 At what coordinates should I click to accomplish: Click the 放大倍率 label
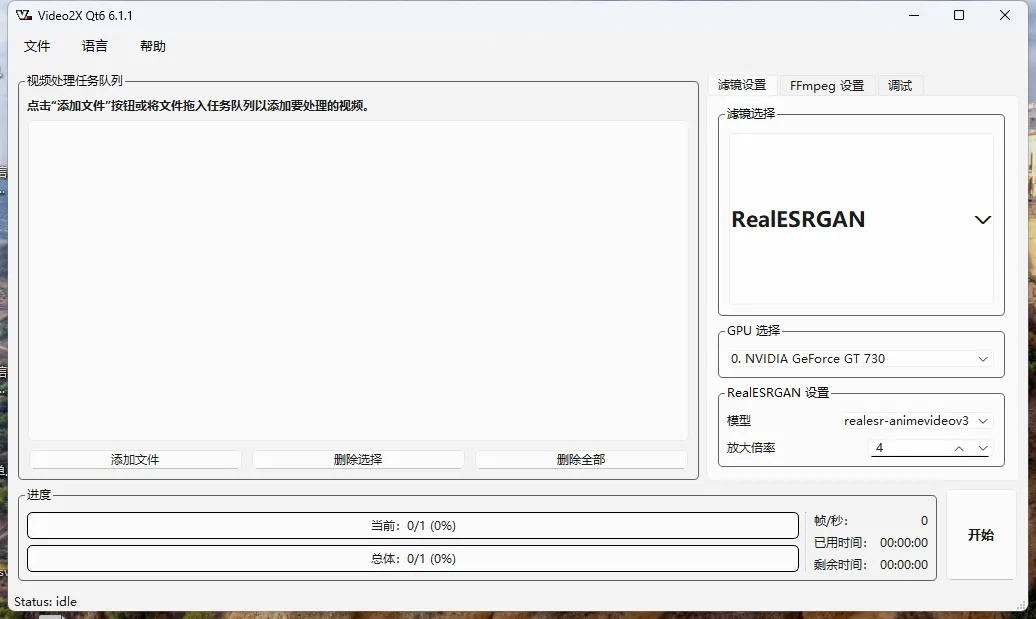(751, 448)
